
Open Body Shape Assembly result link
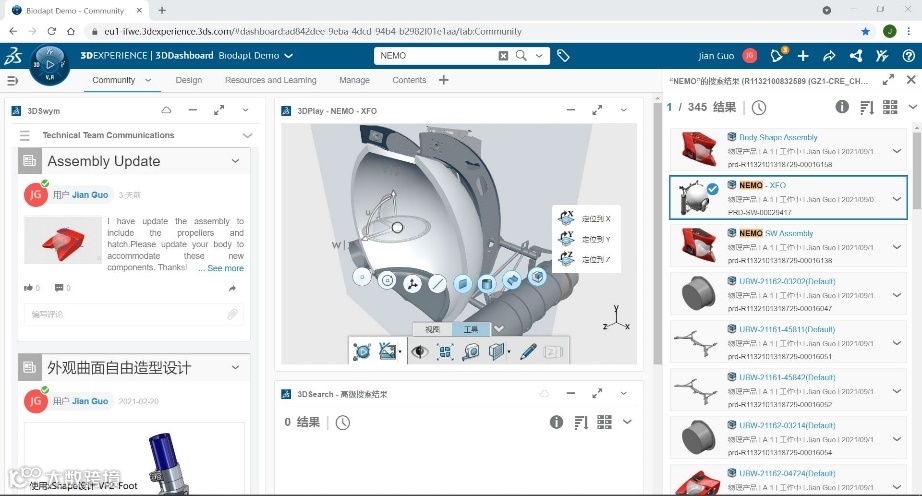coord(778,137)
